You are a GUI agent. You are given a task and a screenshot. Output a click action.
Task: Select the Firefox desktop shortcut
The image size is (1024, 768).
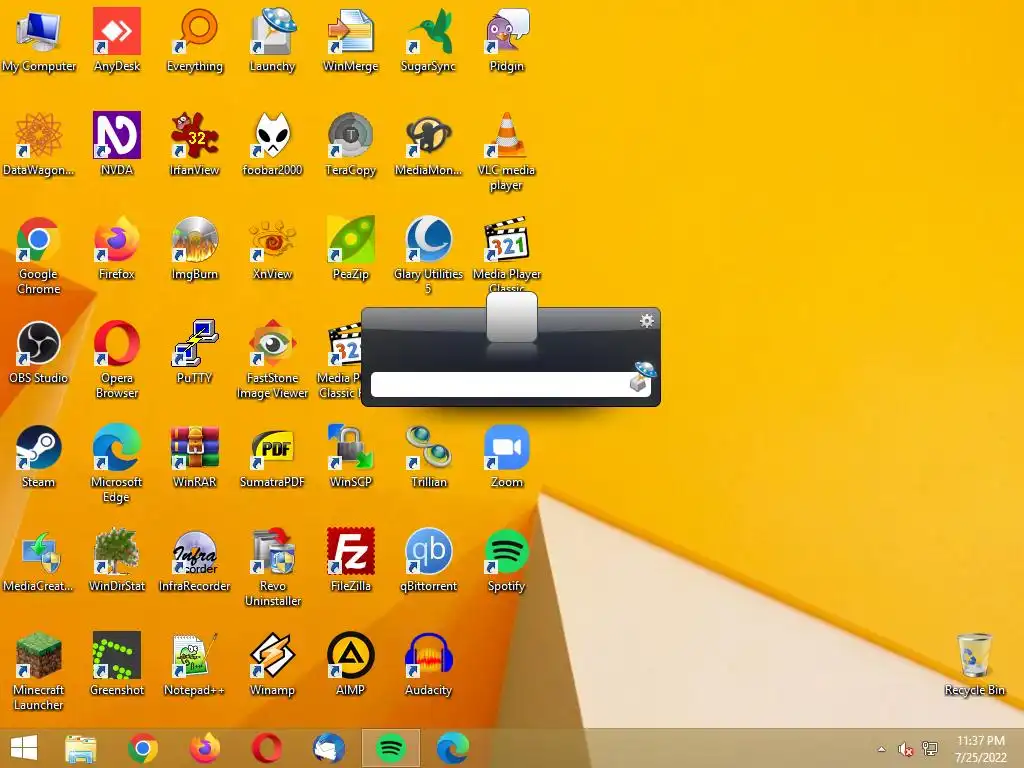point(117,248)
